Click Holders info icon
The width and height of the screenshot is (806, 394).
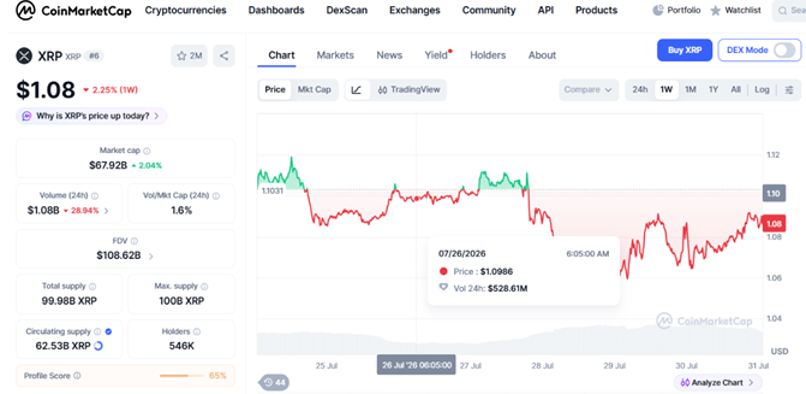click(197, 332)
